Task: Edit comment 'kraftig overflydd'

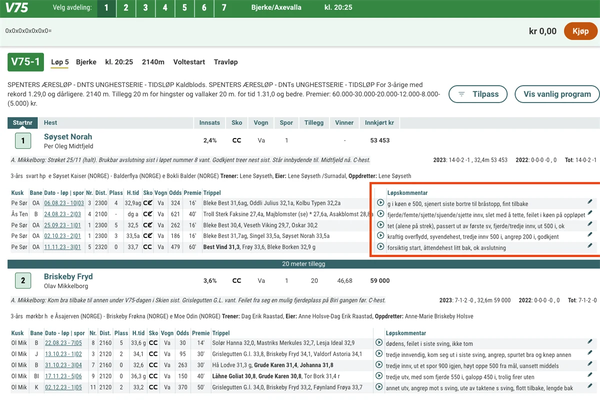Action: 590,235
